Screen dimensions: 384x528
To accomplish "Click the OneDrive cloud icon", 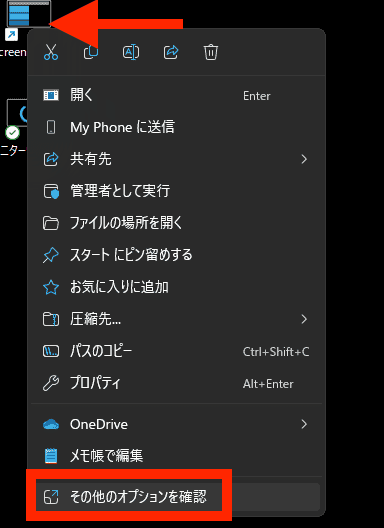I will pos(51,425).
